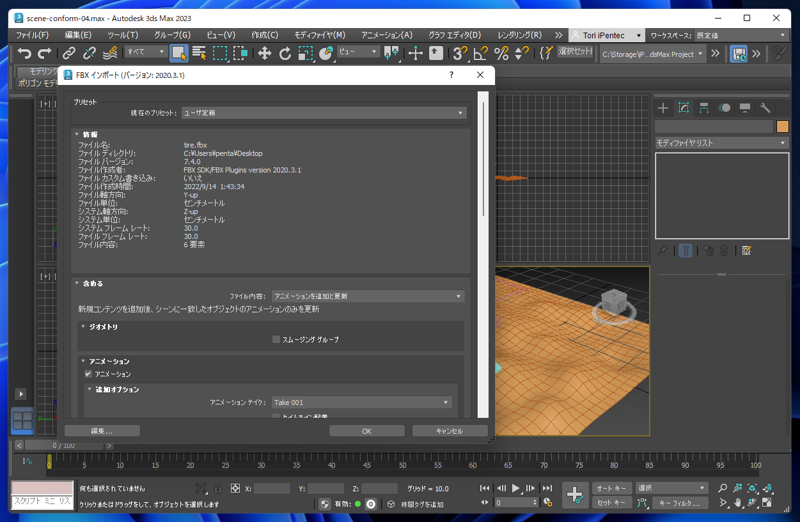Screen dimensions: 800x522
Task: Activate the Select and Rotate tool
Action: coord(285,53)
